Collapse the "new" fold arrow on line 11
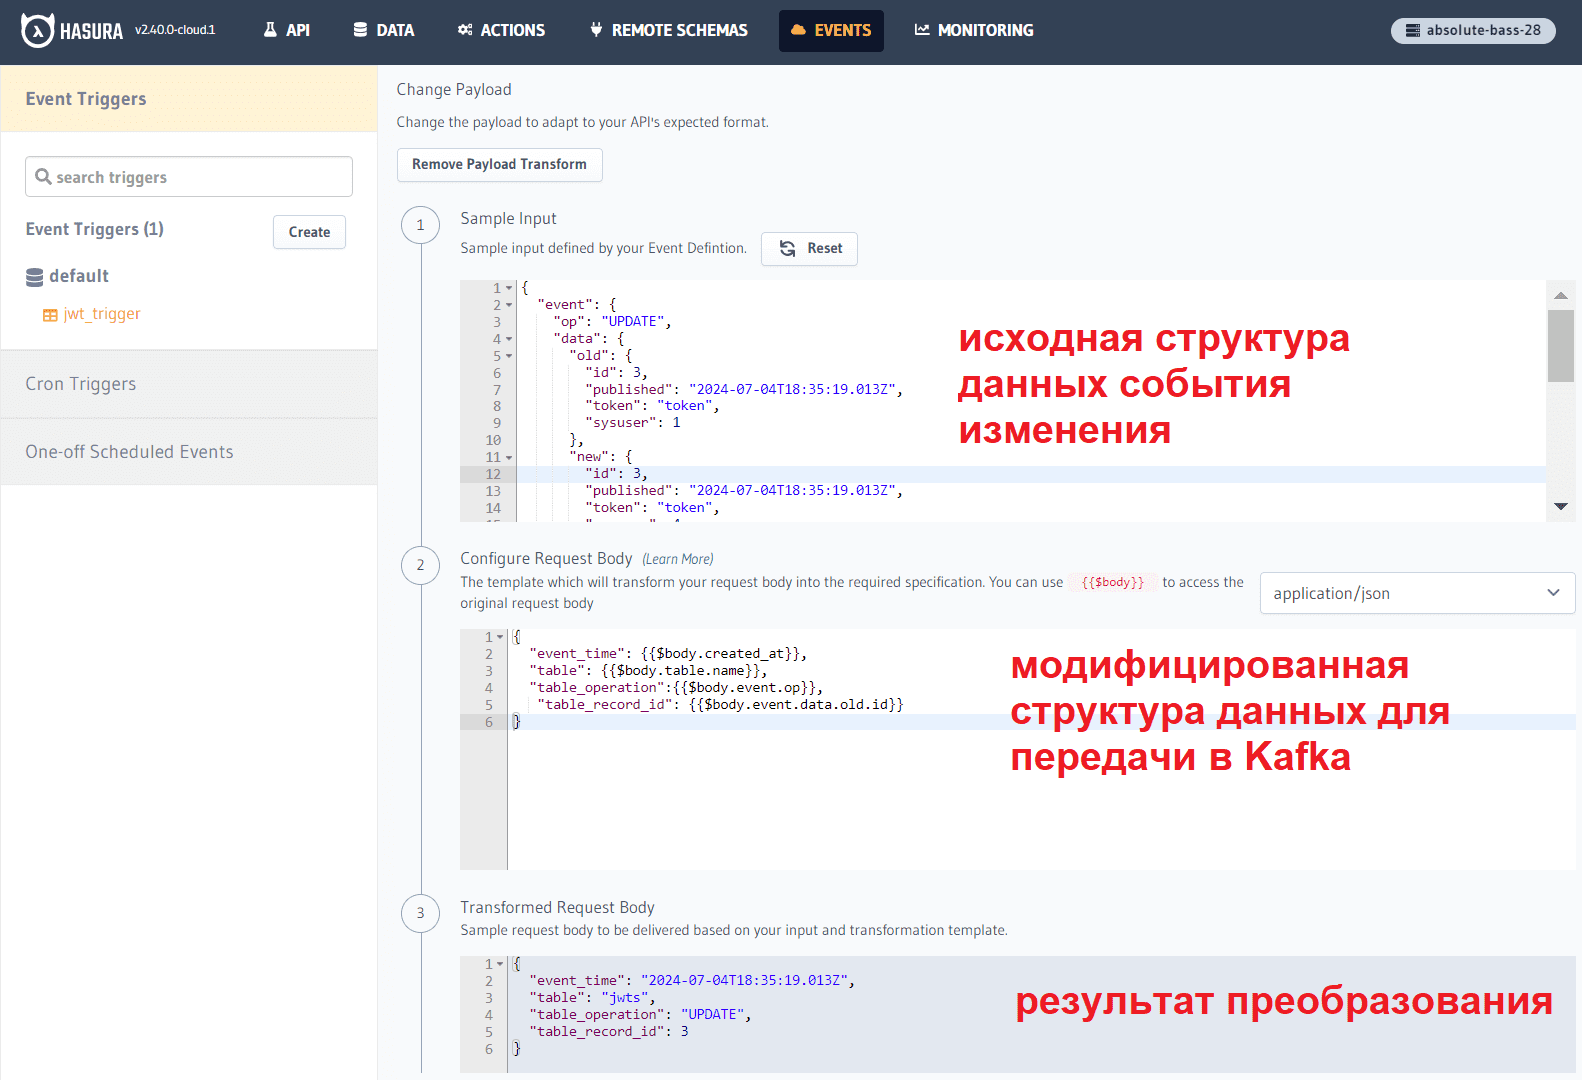This screenshot has width=1582, height=1080. 509,457
